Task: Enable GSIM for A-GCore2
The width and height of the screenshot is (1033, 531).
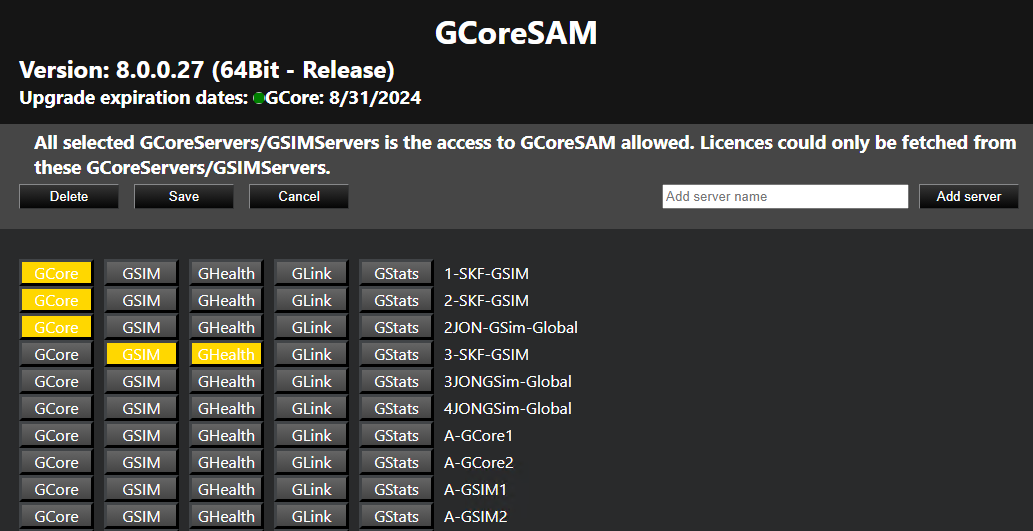Action: point(141,462)
